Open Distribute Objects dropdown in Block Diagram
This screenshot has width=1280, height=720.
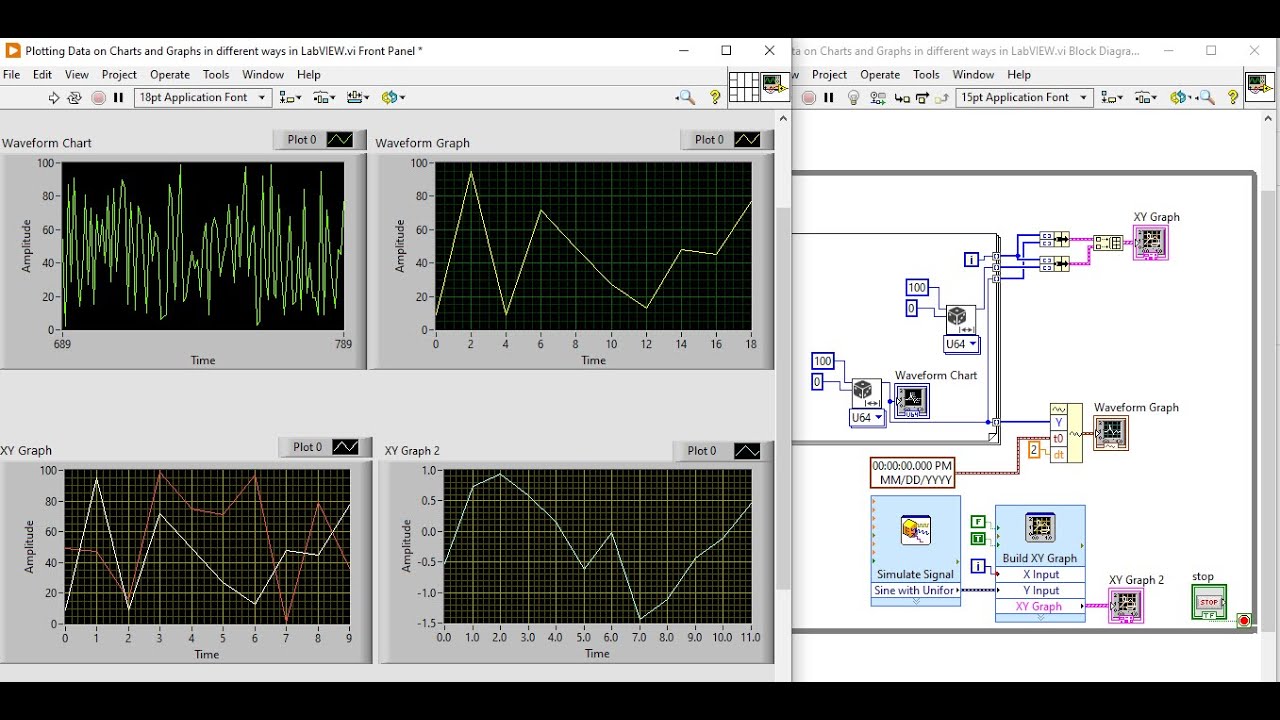(x=1146, y=97)
